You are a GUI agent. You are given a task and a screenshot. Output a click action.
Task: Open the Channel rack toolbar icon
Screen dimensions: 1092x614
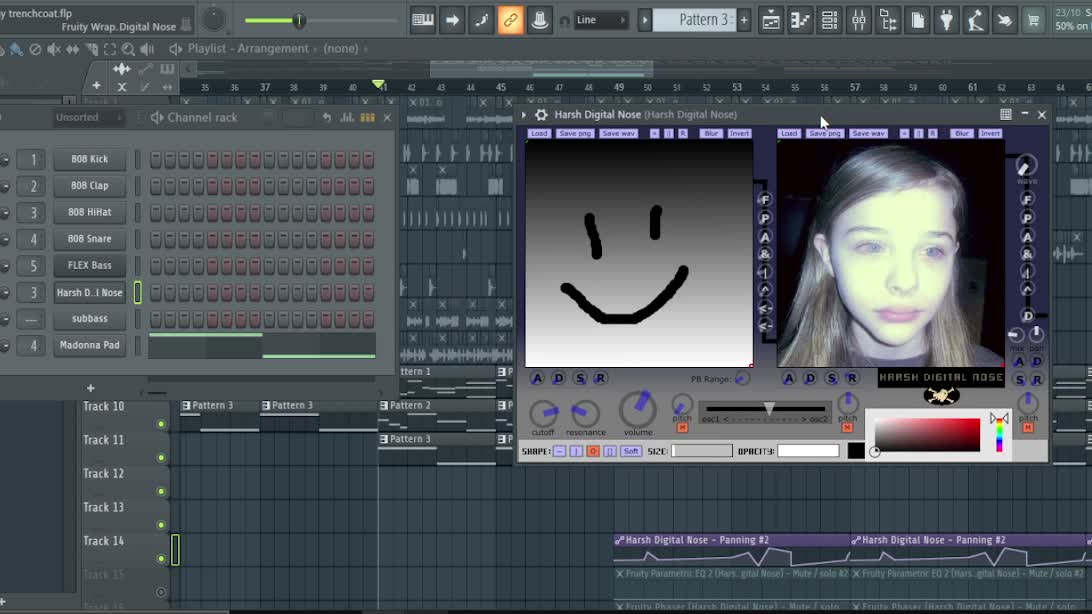829,20
